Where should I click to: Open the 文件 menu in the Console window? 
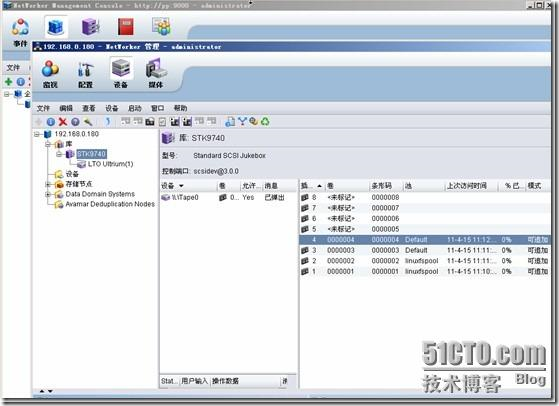pyautogui.click(x=13, y=68)
